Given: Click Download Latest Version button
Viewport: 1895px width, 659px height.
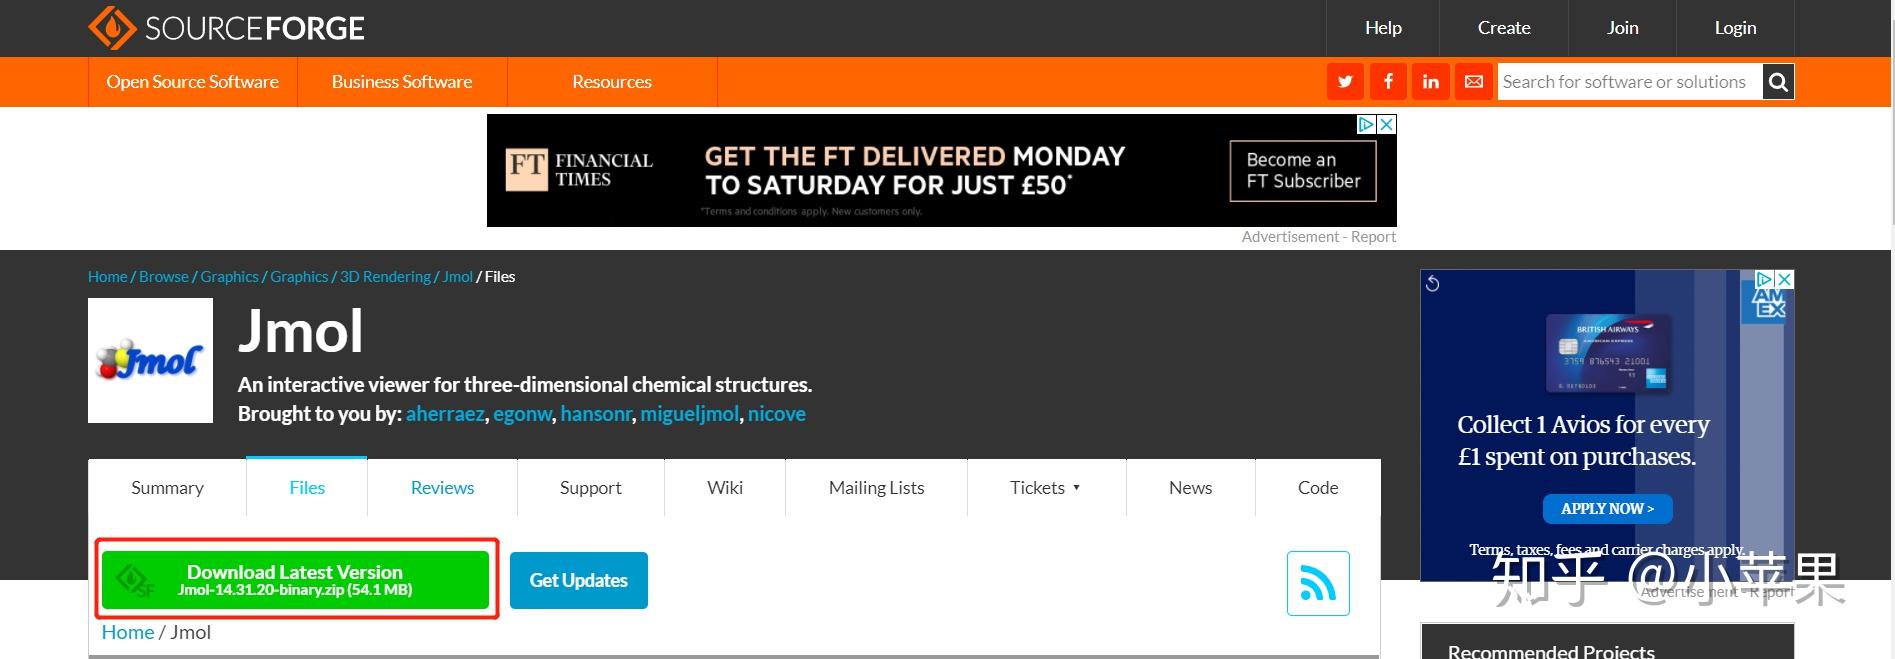Looking at the screenshot, I should coord(295,580).
